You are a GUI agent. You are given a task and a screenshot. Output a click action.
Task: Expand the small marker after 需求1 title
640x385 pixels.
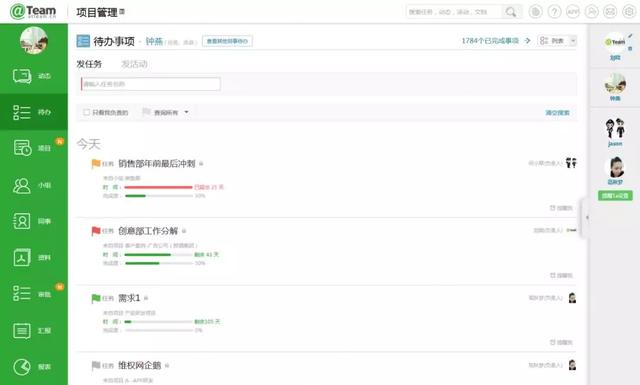pos(146,299)
